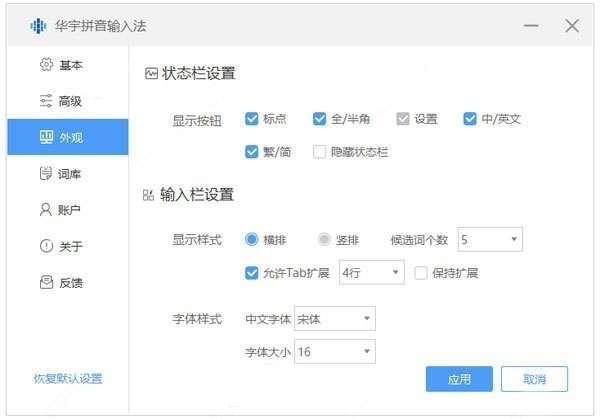Select the 横排 radio button

point(251,240)
